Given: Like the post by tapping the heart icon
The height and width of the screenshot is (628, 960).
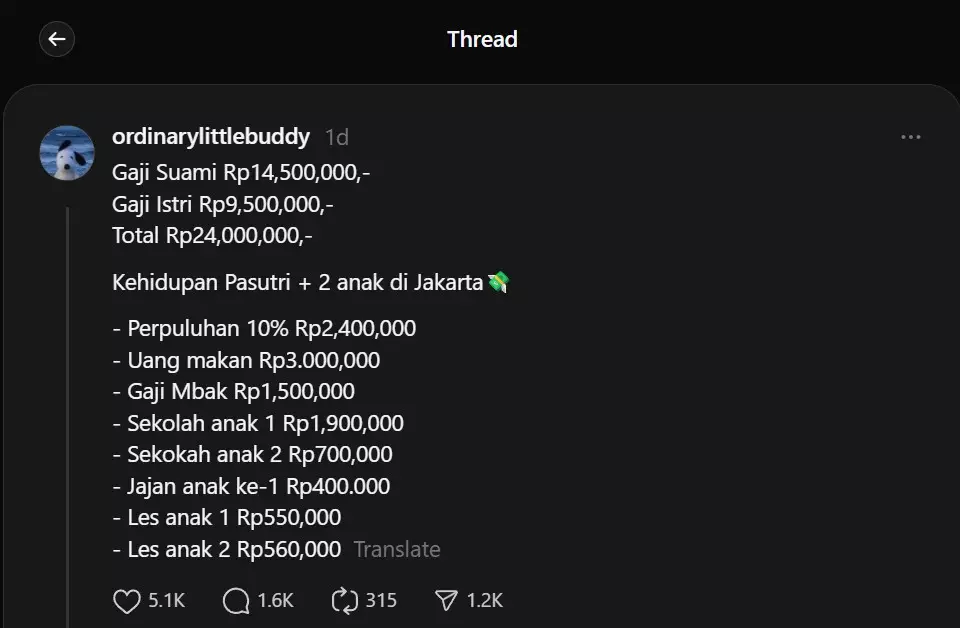Looking at the screenshot, I should coord(126,600).
